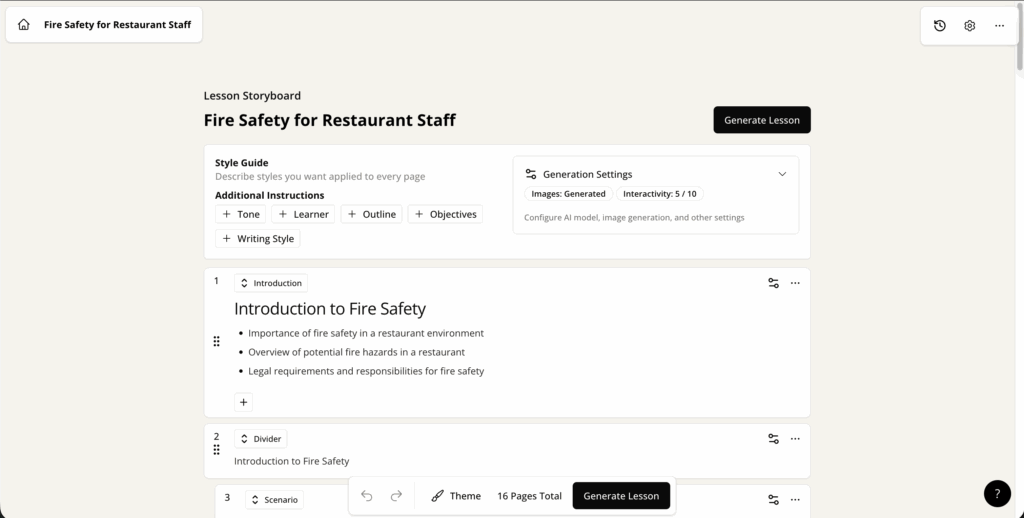Open Divider page type dropdown
Viewport: 1024px width, 518px height.
pyautogui.click(x=261, y=438)
